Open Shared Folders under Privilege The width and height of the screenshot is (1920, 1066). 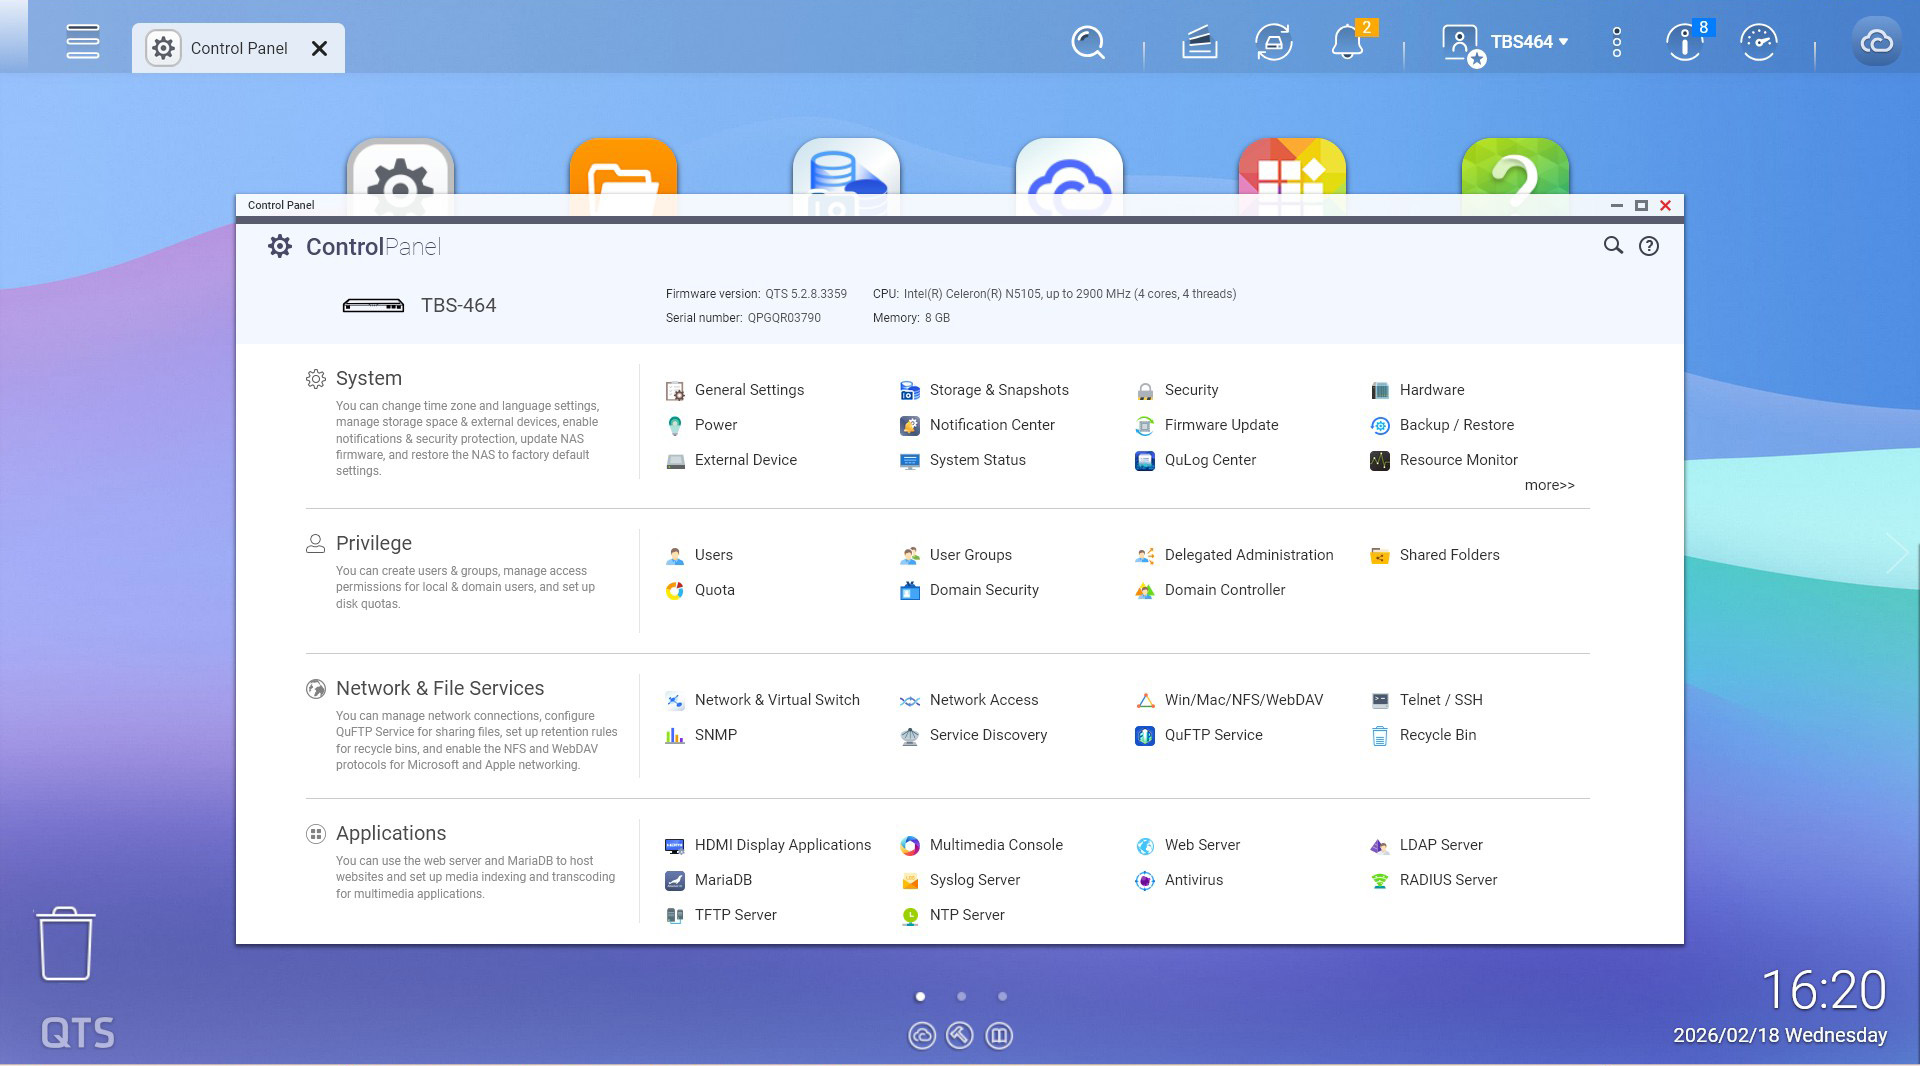click(1448, 555)
